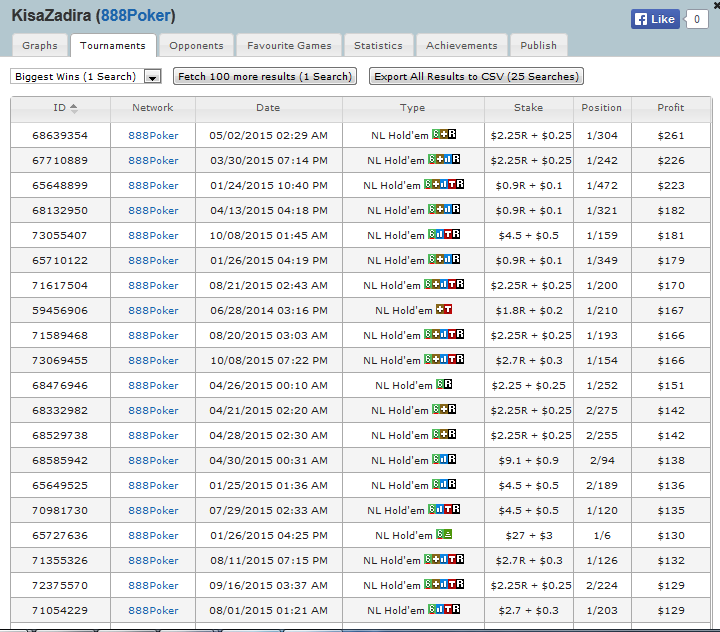Open the Publish tab
This screenshot has width=720, height=632.
(539, 45)
